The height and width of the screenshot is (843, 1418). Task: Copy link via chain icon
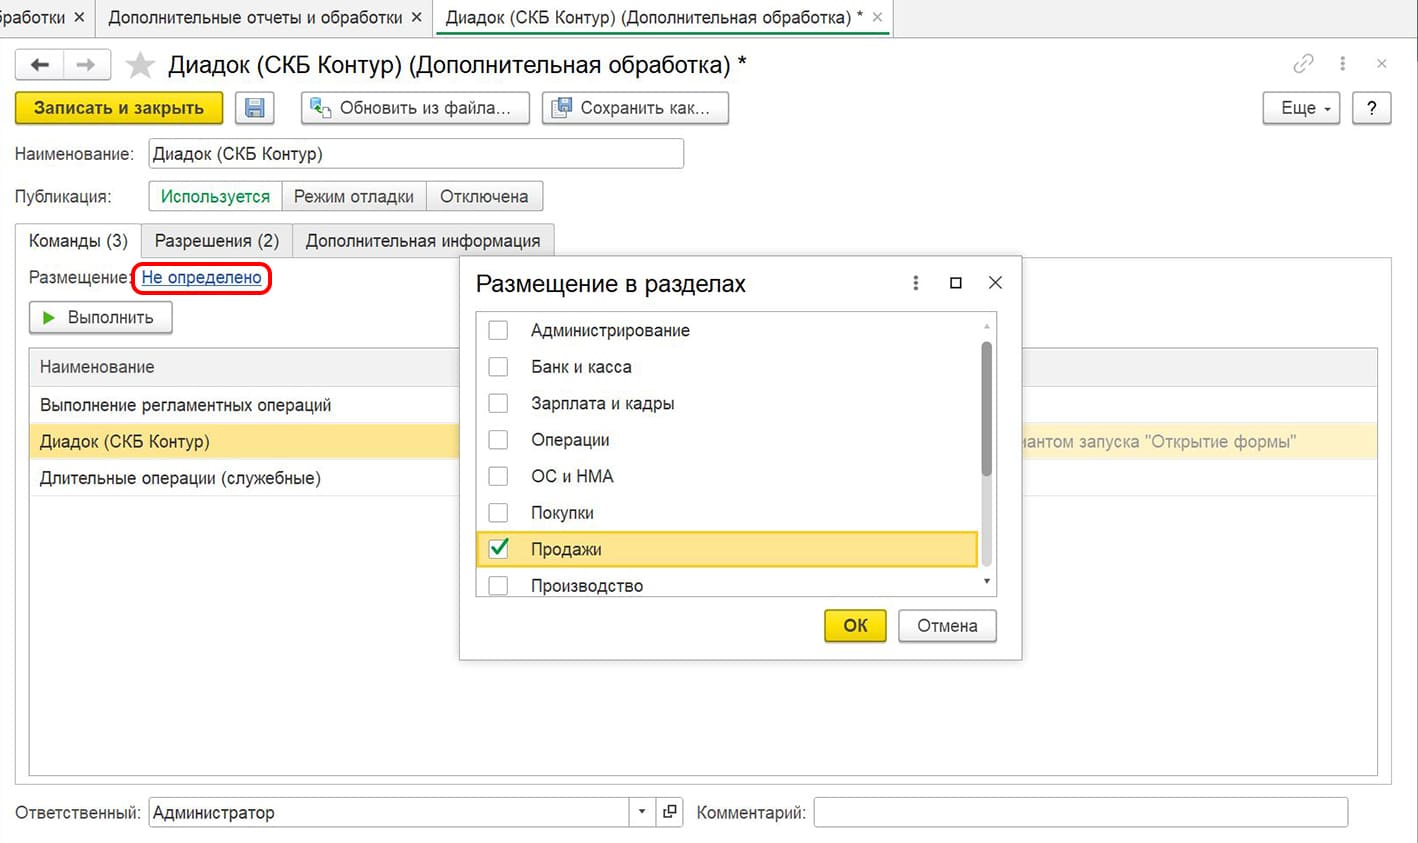(x=1303, y=64)
